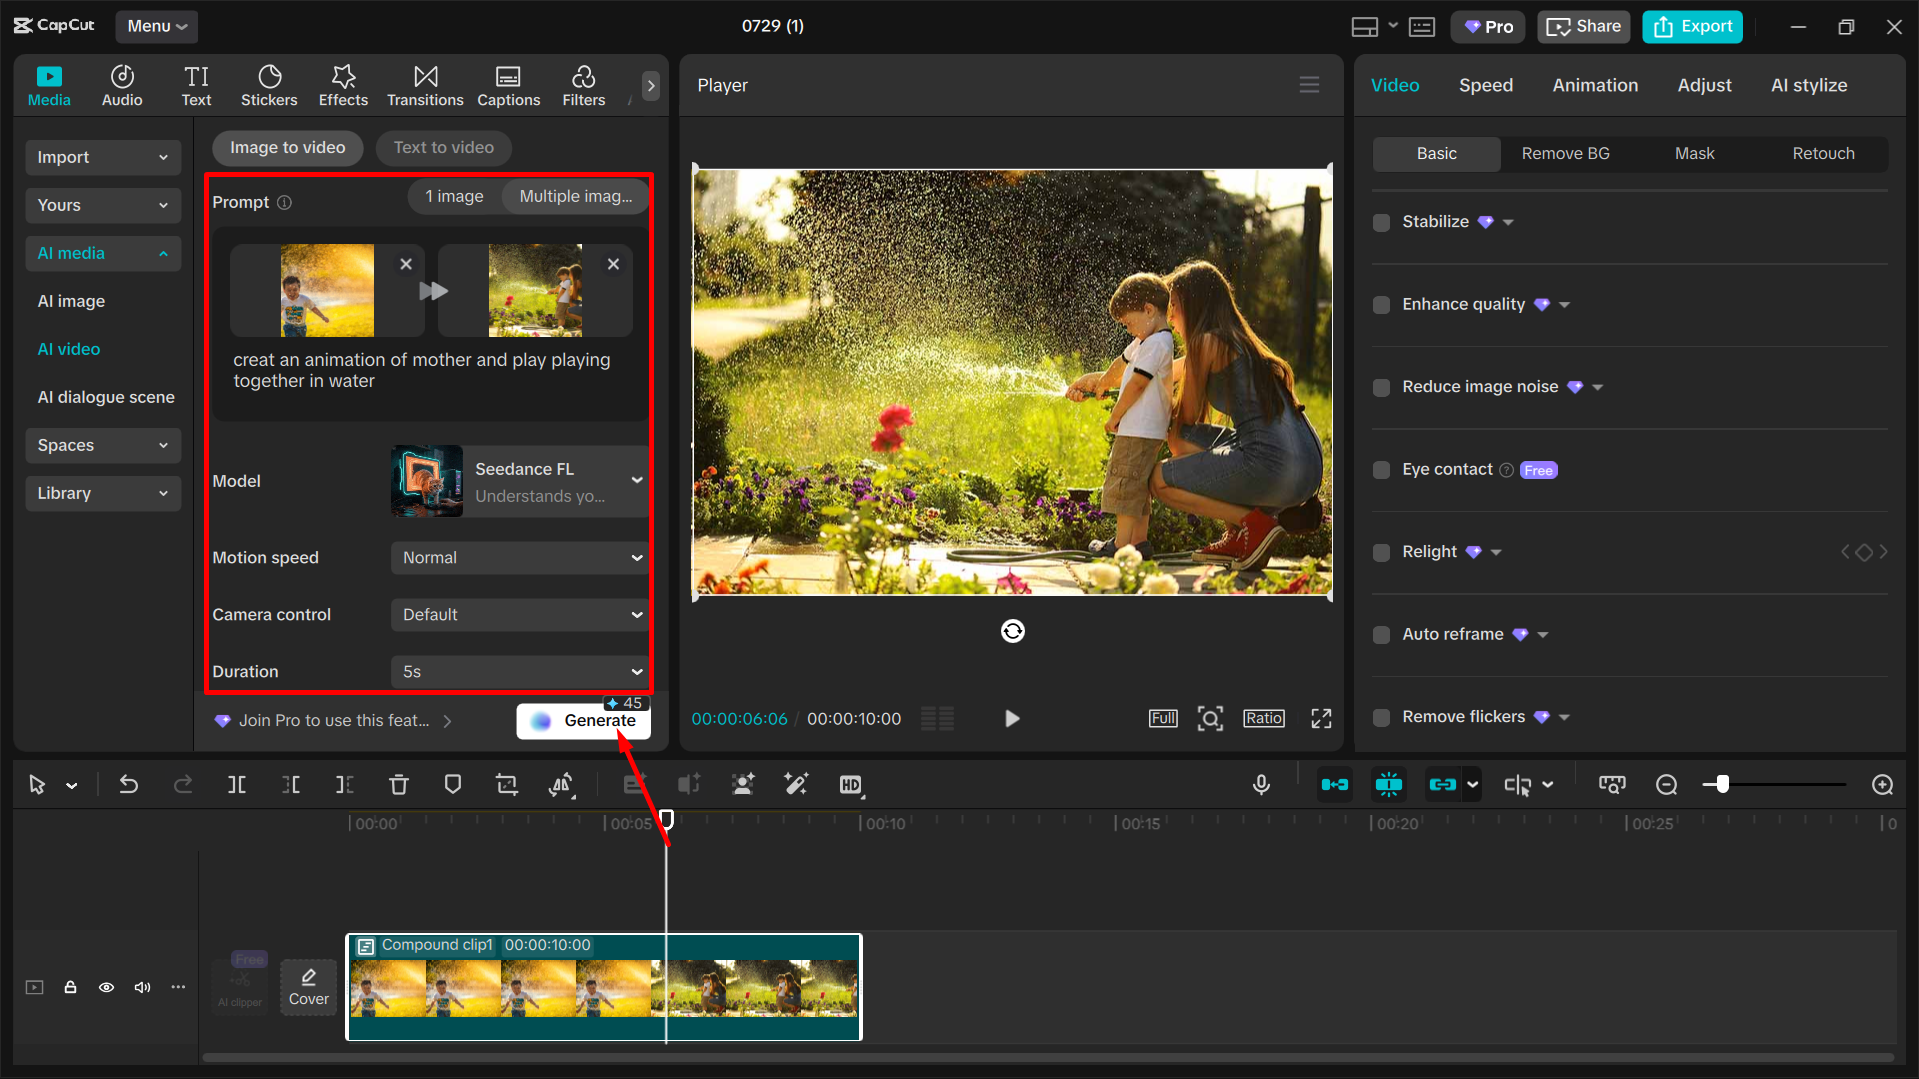Open the Captions panel
Screen dimensions: 1919x1079
(x=509, y=85)
